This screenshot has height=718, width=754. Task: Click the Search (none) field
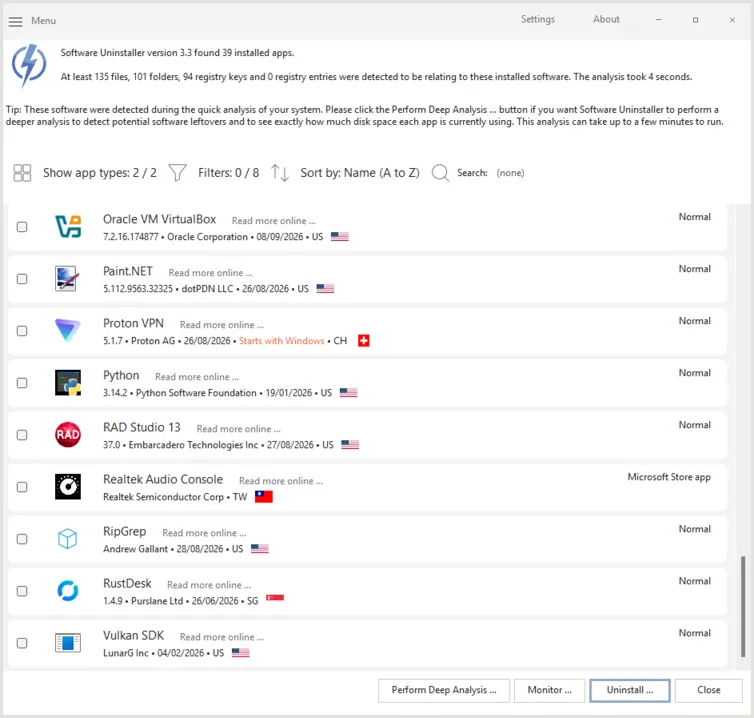pyautogui.click(x=510, y=173)
